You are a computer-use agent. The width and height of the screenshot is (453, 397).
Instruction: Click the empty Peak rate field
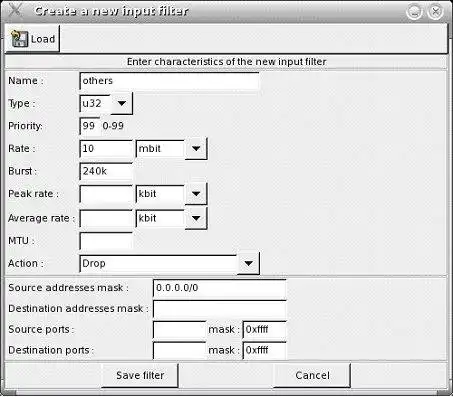[x=106, y=194]
